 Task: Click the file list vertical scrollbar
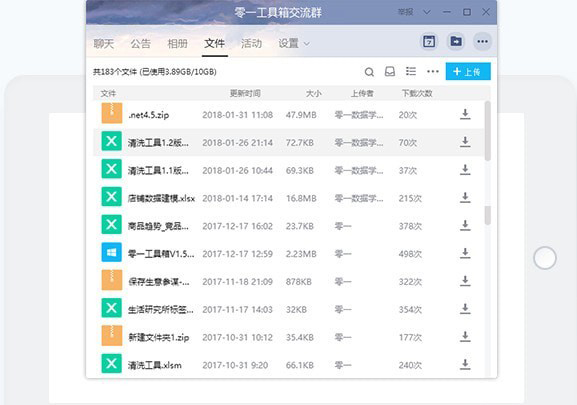[488, 131]
